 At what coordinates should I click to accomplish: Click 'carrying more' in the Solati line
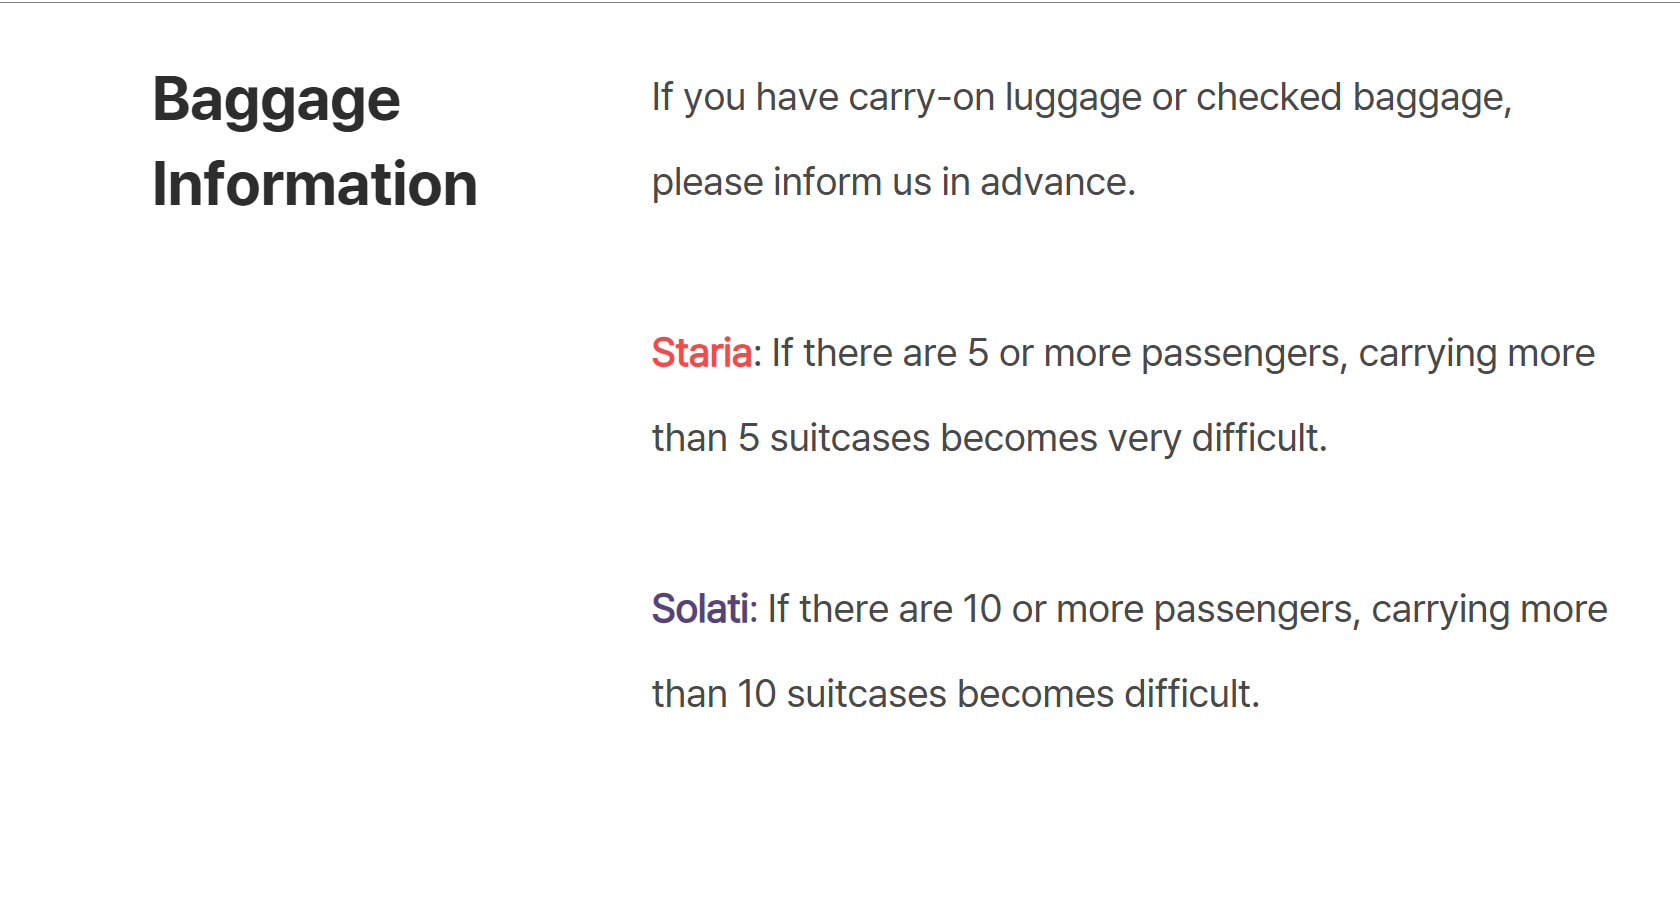[1488, 609]
